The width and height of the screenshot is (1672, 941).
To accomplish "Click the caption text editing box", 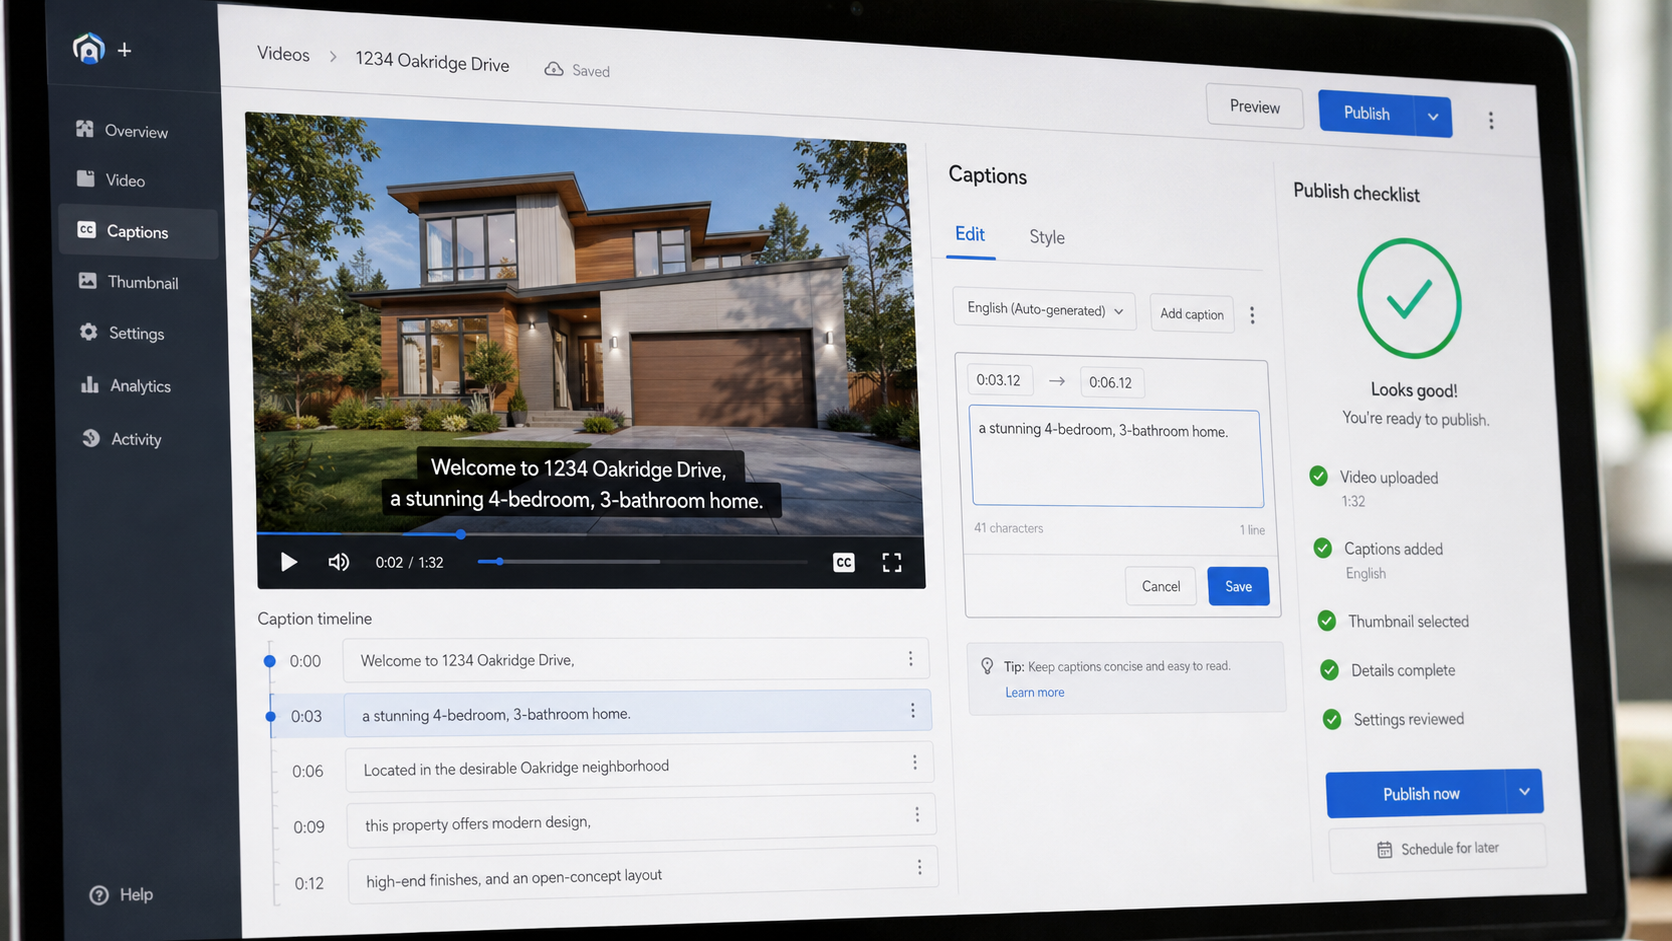I will [1116, 458].
